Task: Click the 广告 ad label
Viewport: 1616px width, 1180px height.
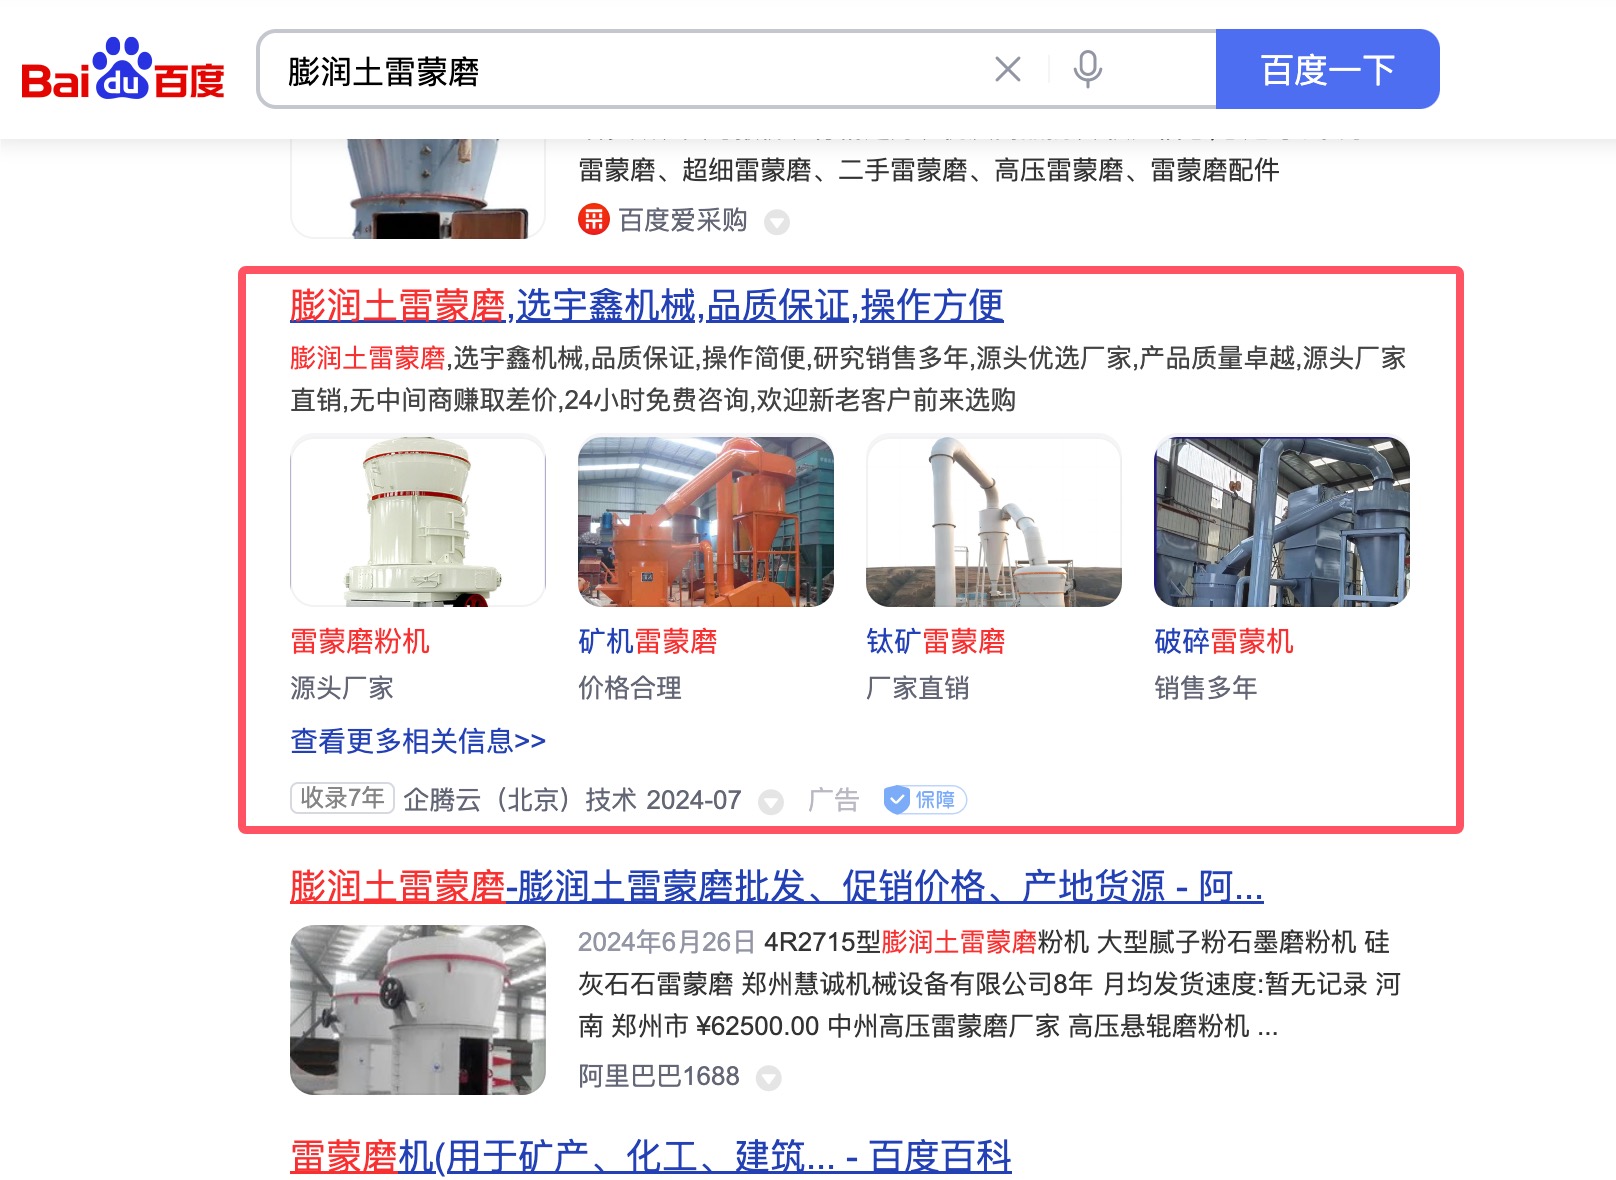Action: point(834,800)
